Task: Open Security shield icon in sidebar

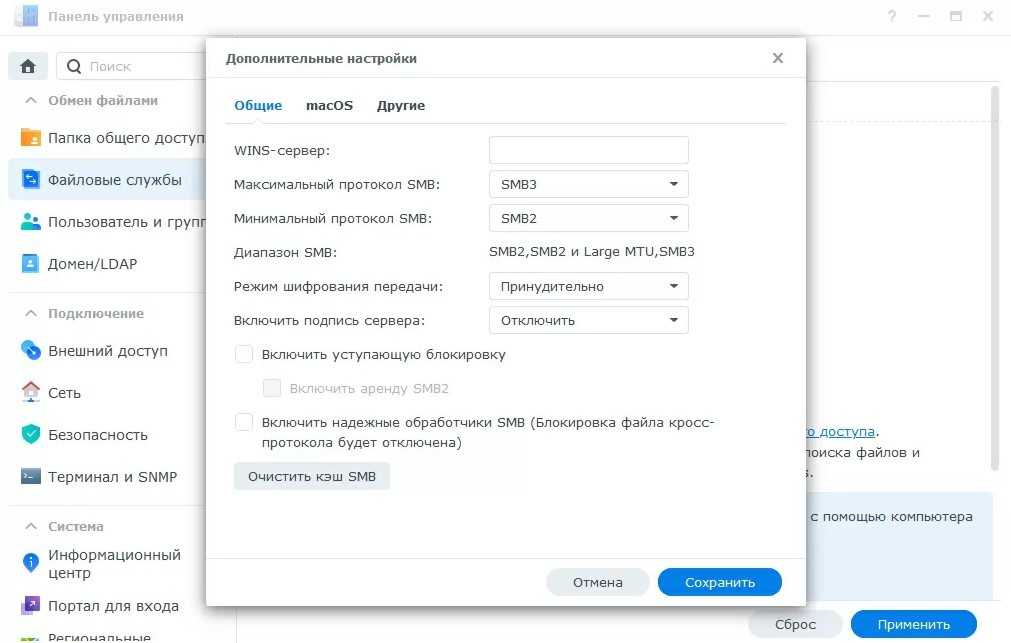Action: [31, 435]
